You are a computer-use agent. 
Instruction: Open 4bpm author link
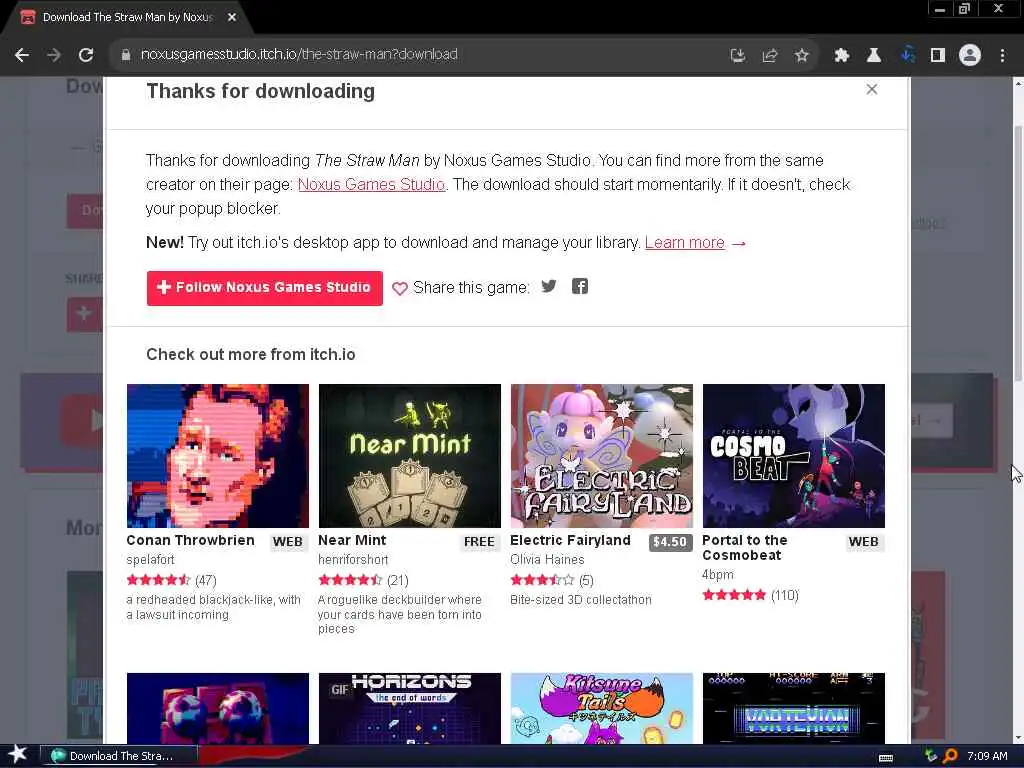(718, 575)
